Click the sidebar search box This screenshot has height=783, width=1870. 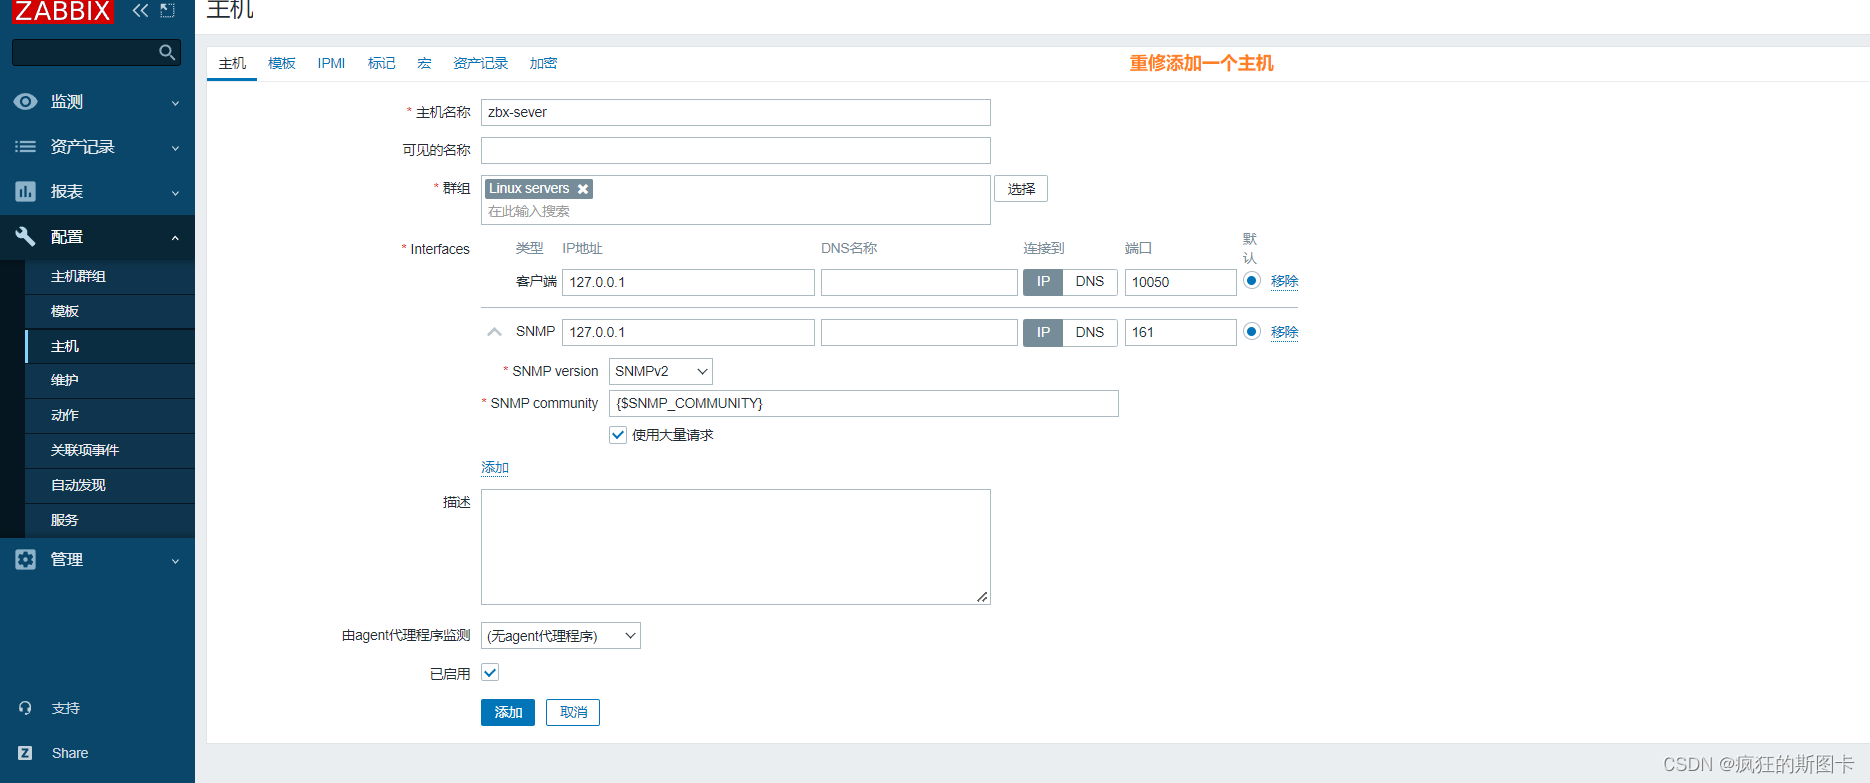pyautogui.click(x=96, y=52)
